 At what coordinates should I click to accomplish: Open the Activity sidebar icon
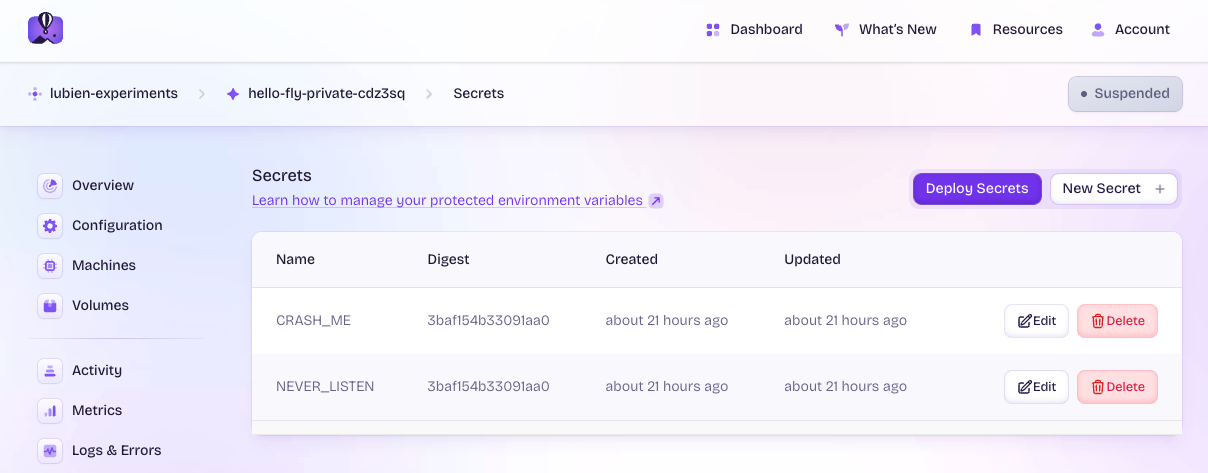point(50,371)
